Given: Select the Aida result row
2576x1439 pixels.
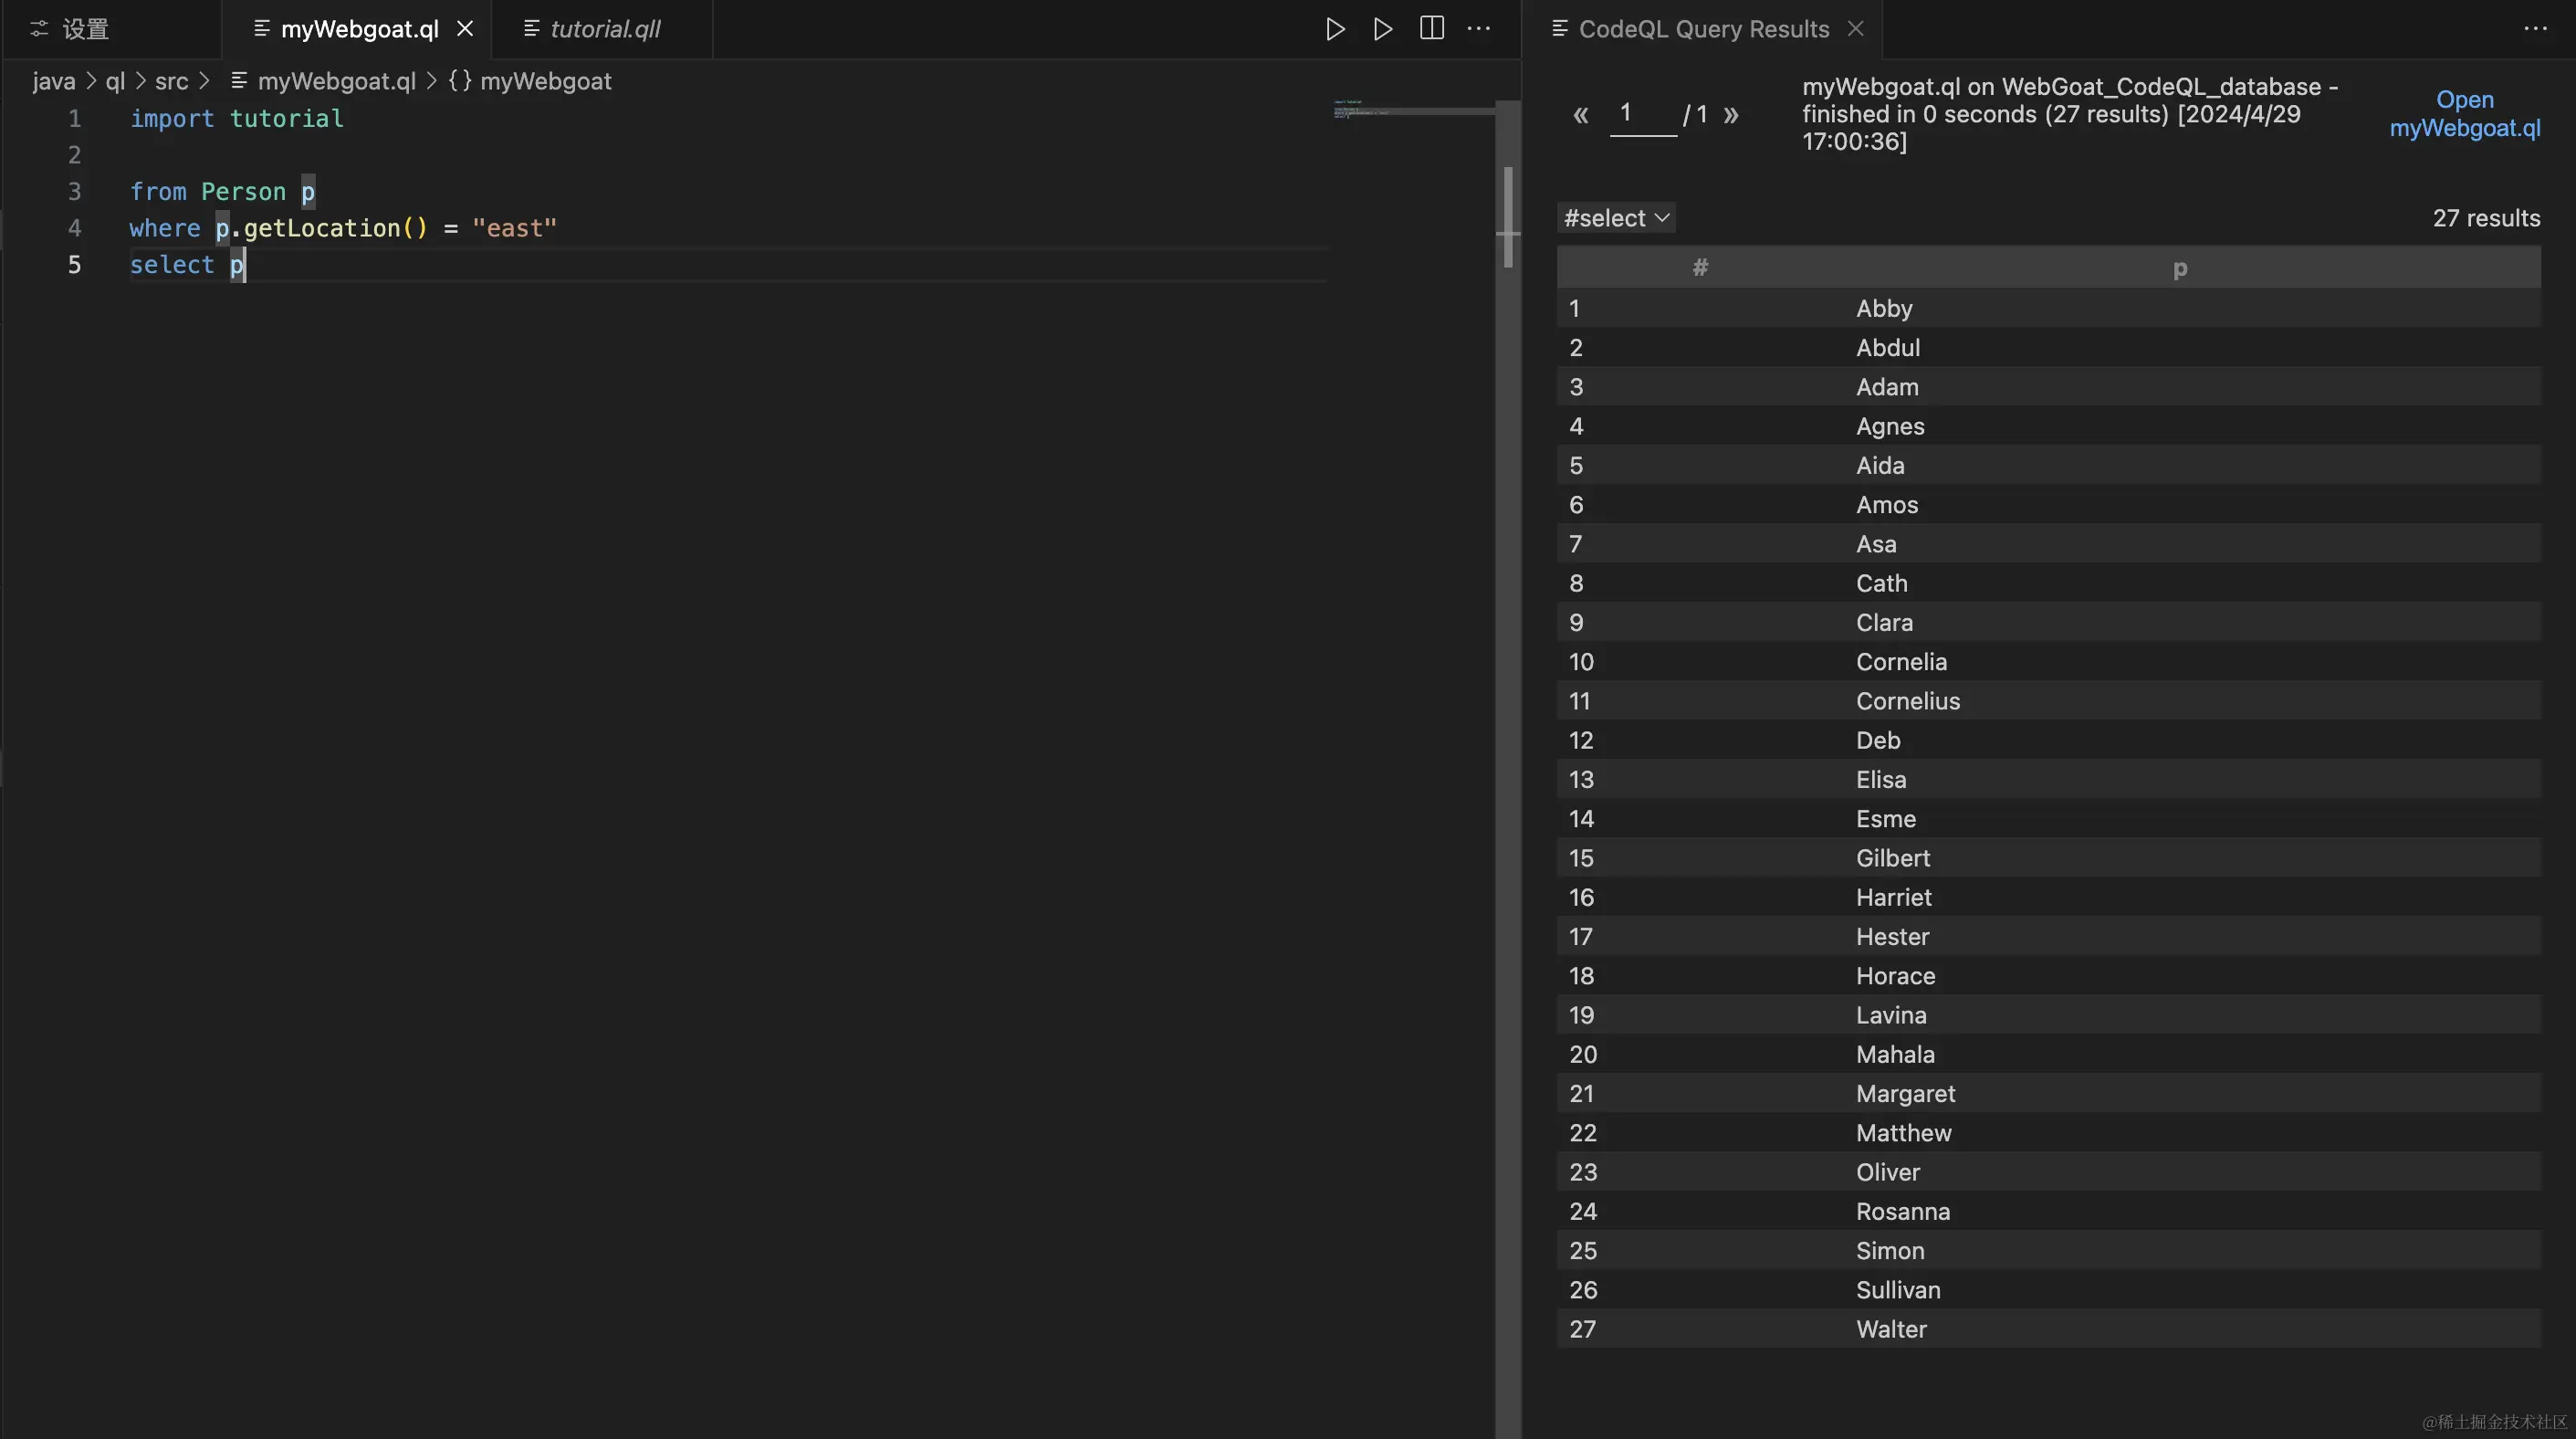Looking at the screenshot, I should coord(2049,465).
